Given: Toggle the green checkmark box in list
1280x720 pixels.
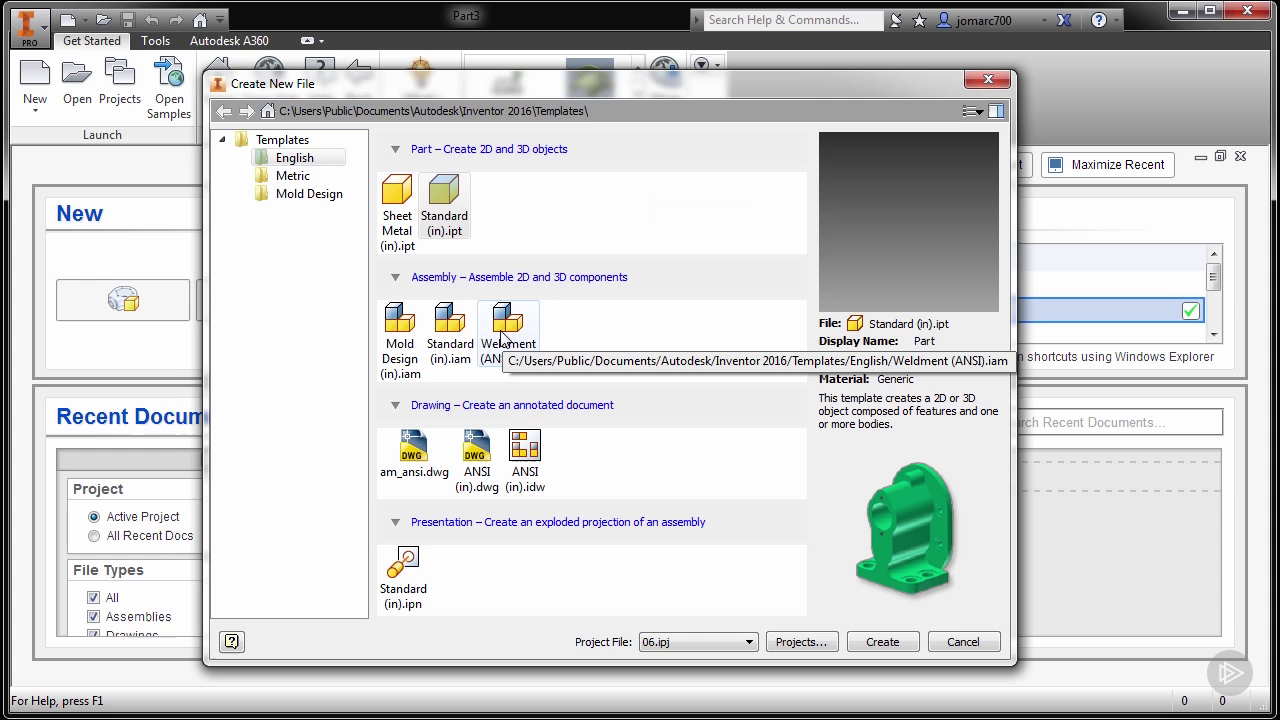Looking at the screenshot, I should 1190,311.
